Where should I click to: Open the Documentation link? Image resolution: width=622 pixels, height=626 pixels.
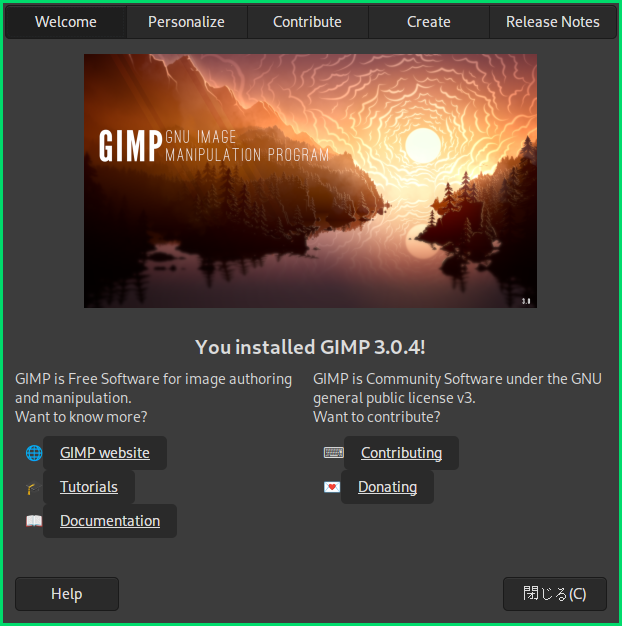coord(110,521)
